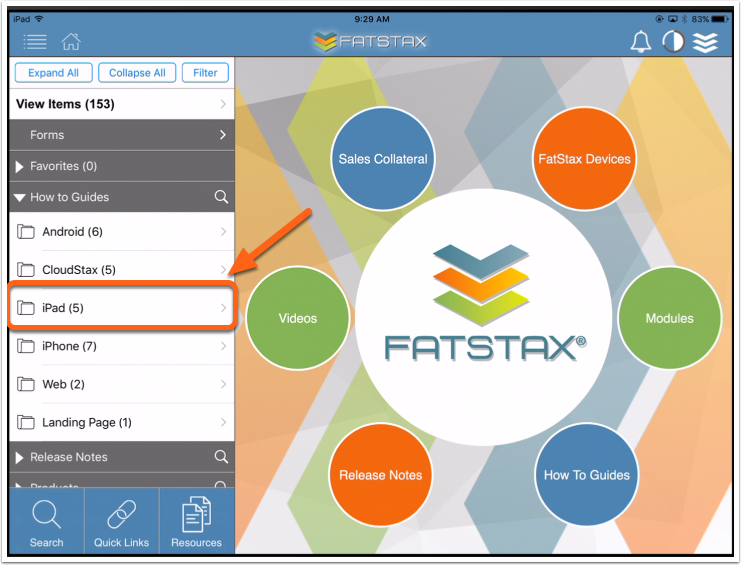
Task: Open the Search tab at bottom
Action: pos(46,522)
